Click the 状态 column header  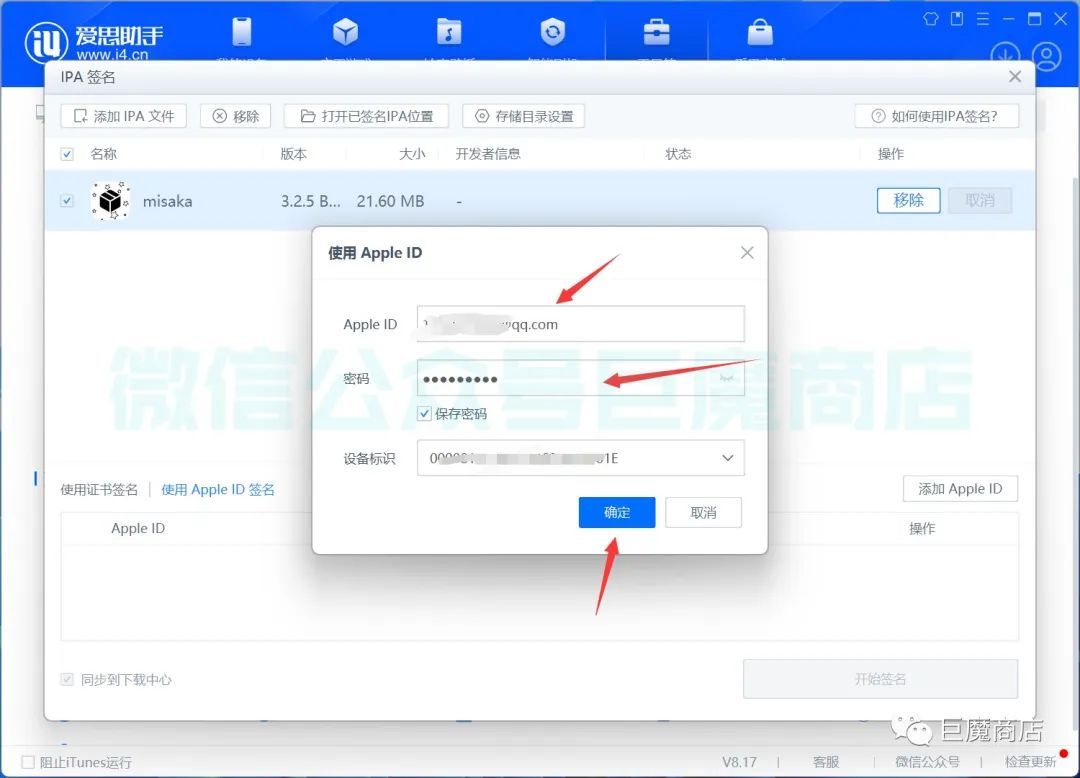(x=678, y=154)
